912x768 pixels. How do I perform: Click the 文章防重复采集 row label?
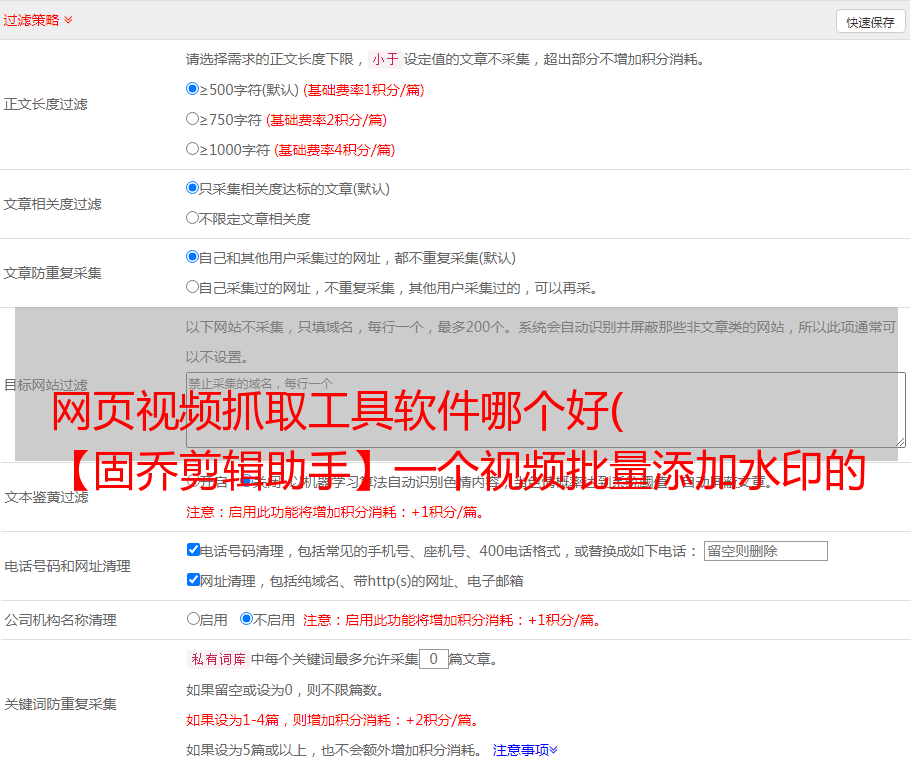pyautogui.click(x=53, y=273)
